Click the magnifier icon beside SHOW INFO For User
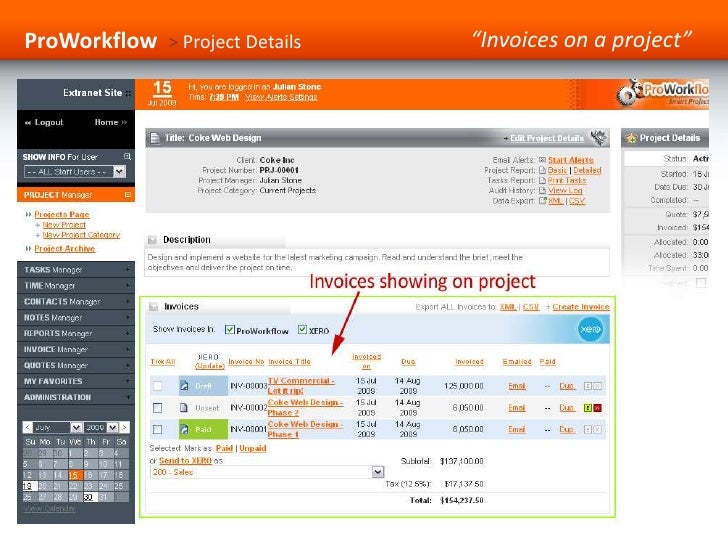 coord(127,156)
